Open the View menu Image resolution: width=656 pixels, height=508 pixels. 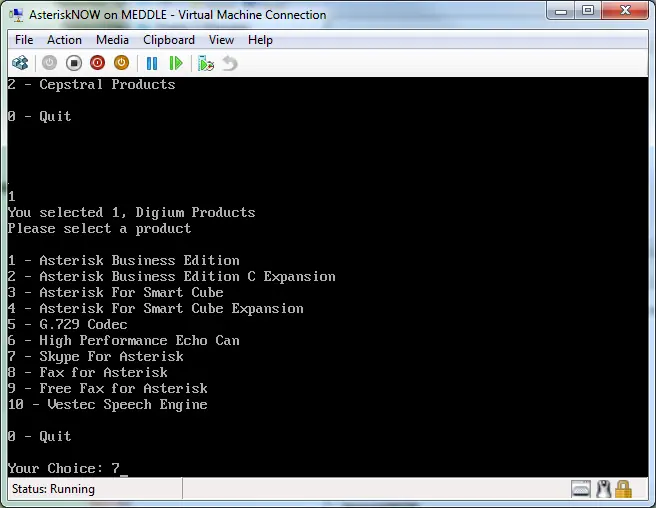pos(221,40)
